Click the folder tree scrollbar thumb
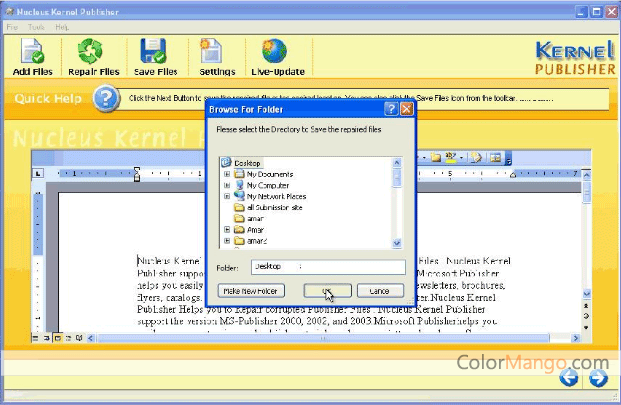 (x=397, y=177)
